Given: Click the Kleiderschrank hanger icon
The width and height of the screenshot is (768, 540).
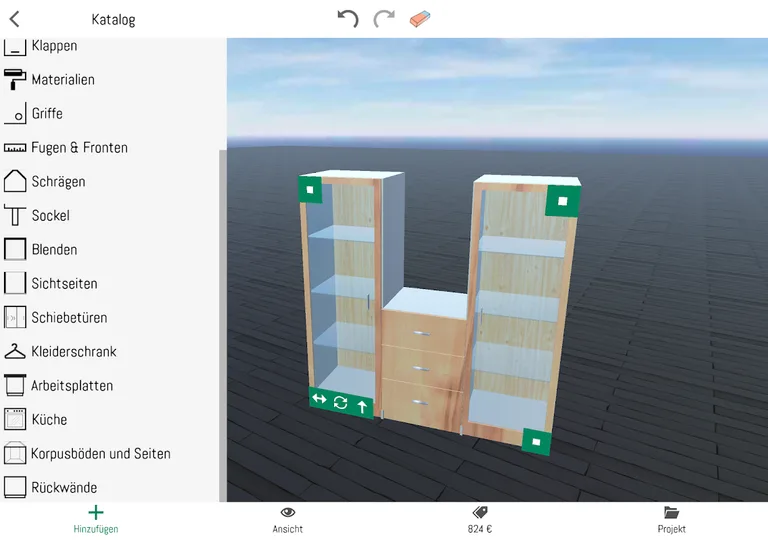Looking at the screenshot, I should [x=15, y=351].
